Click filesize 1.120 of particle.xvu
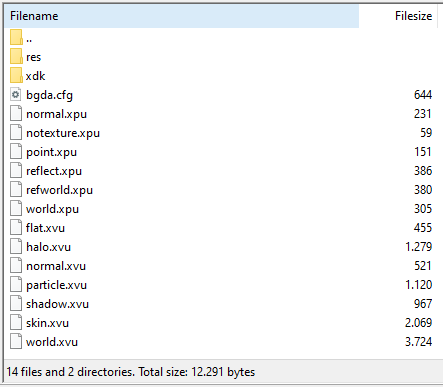 [418, 285]
